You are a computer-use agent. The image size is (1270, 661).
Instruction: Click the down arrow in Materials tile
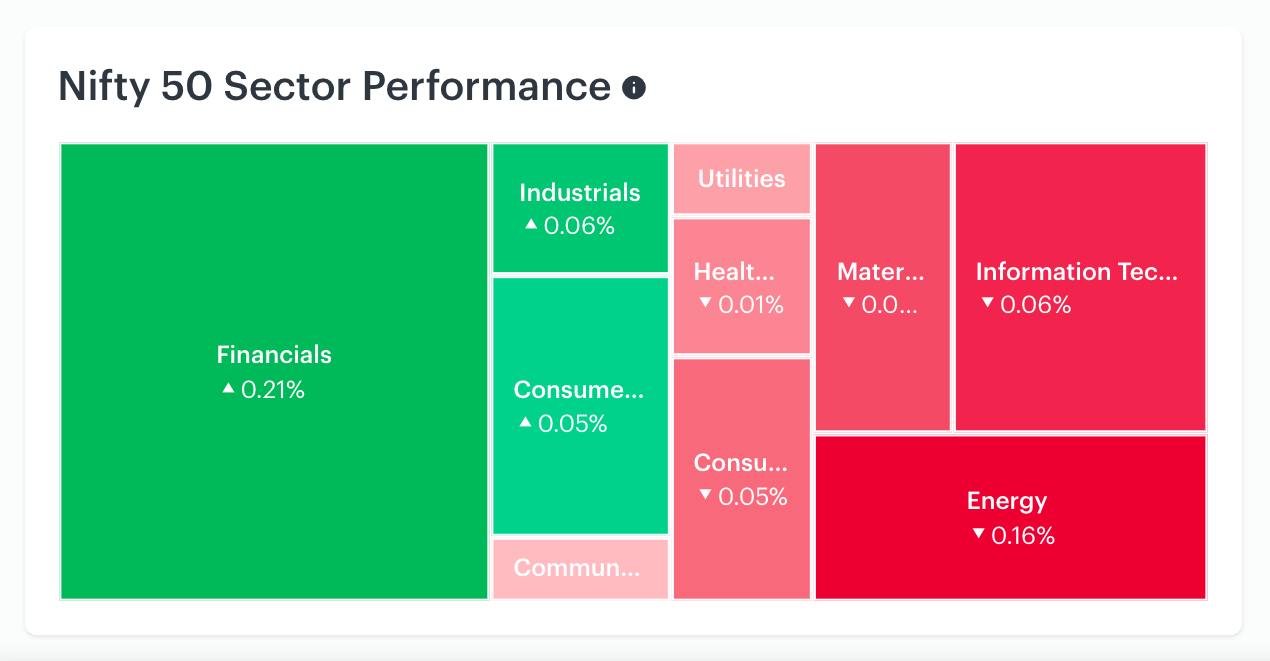pyautogui.click(x=848, y=302)
